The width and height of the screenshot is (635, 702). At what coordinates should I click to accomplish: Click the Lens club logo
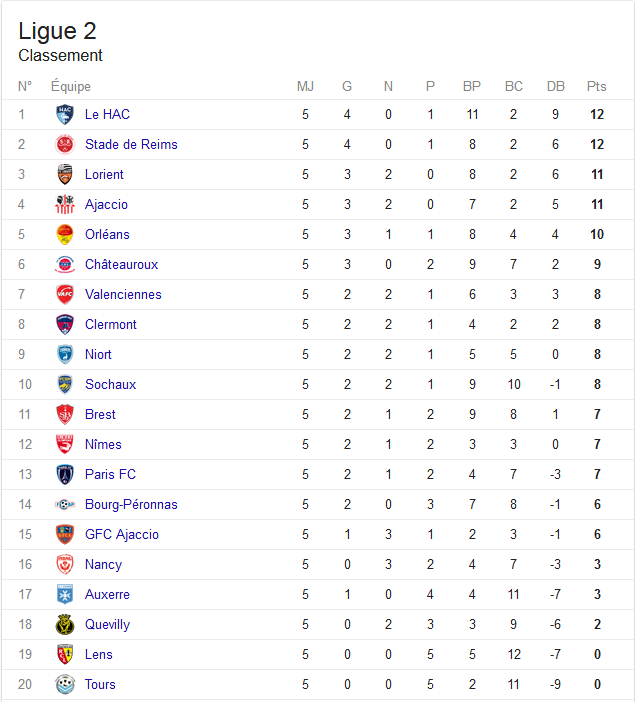[x=65, y=655]
